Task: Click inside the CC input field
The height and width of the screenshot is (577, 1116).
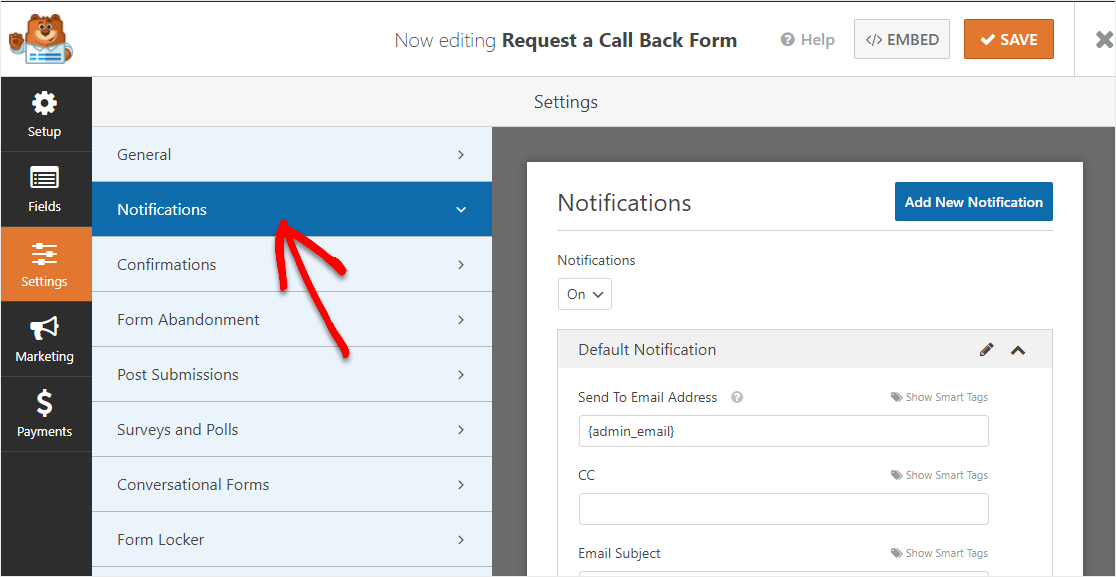Action: 783,509
